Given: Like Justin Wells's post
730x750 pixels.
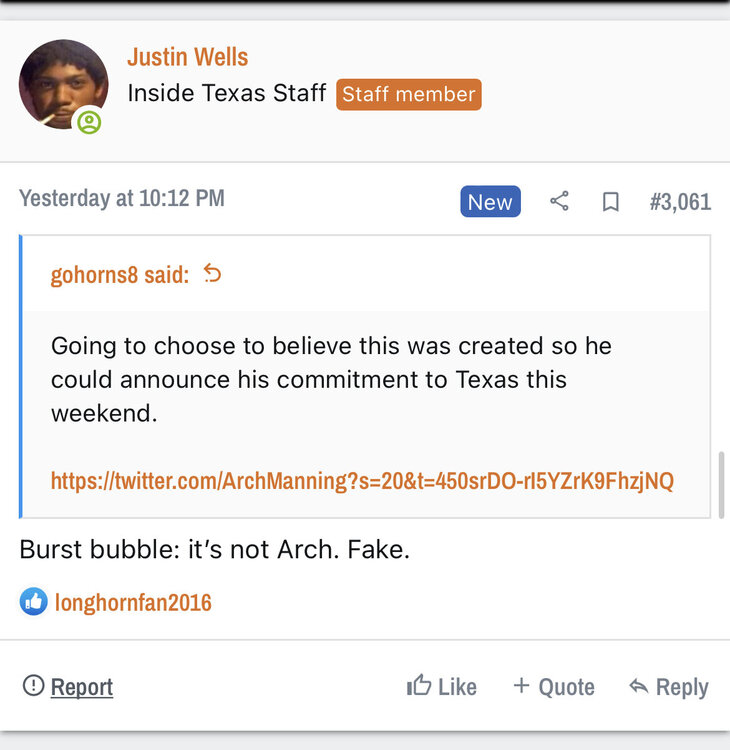Looking at the screenshot, I should click(x=442, y=686).
